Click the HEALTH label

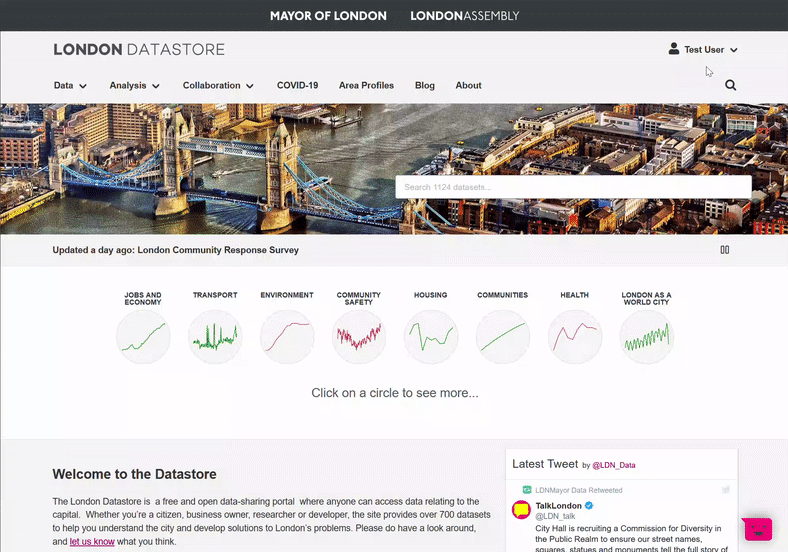[x=574, y=295]
